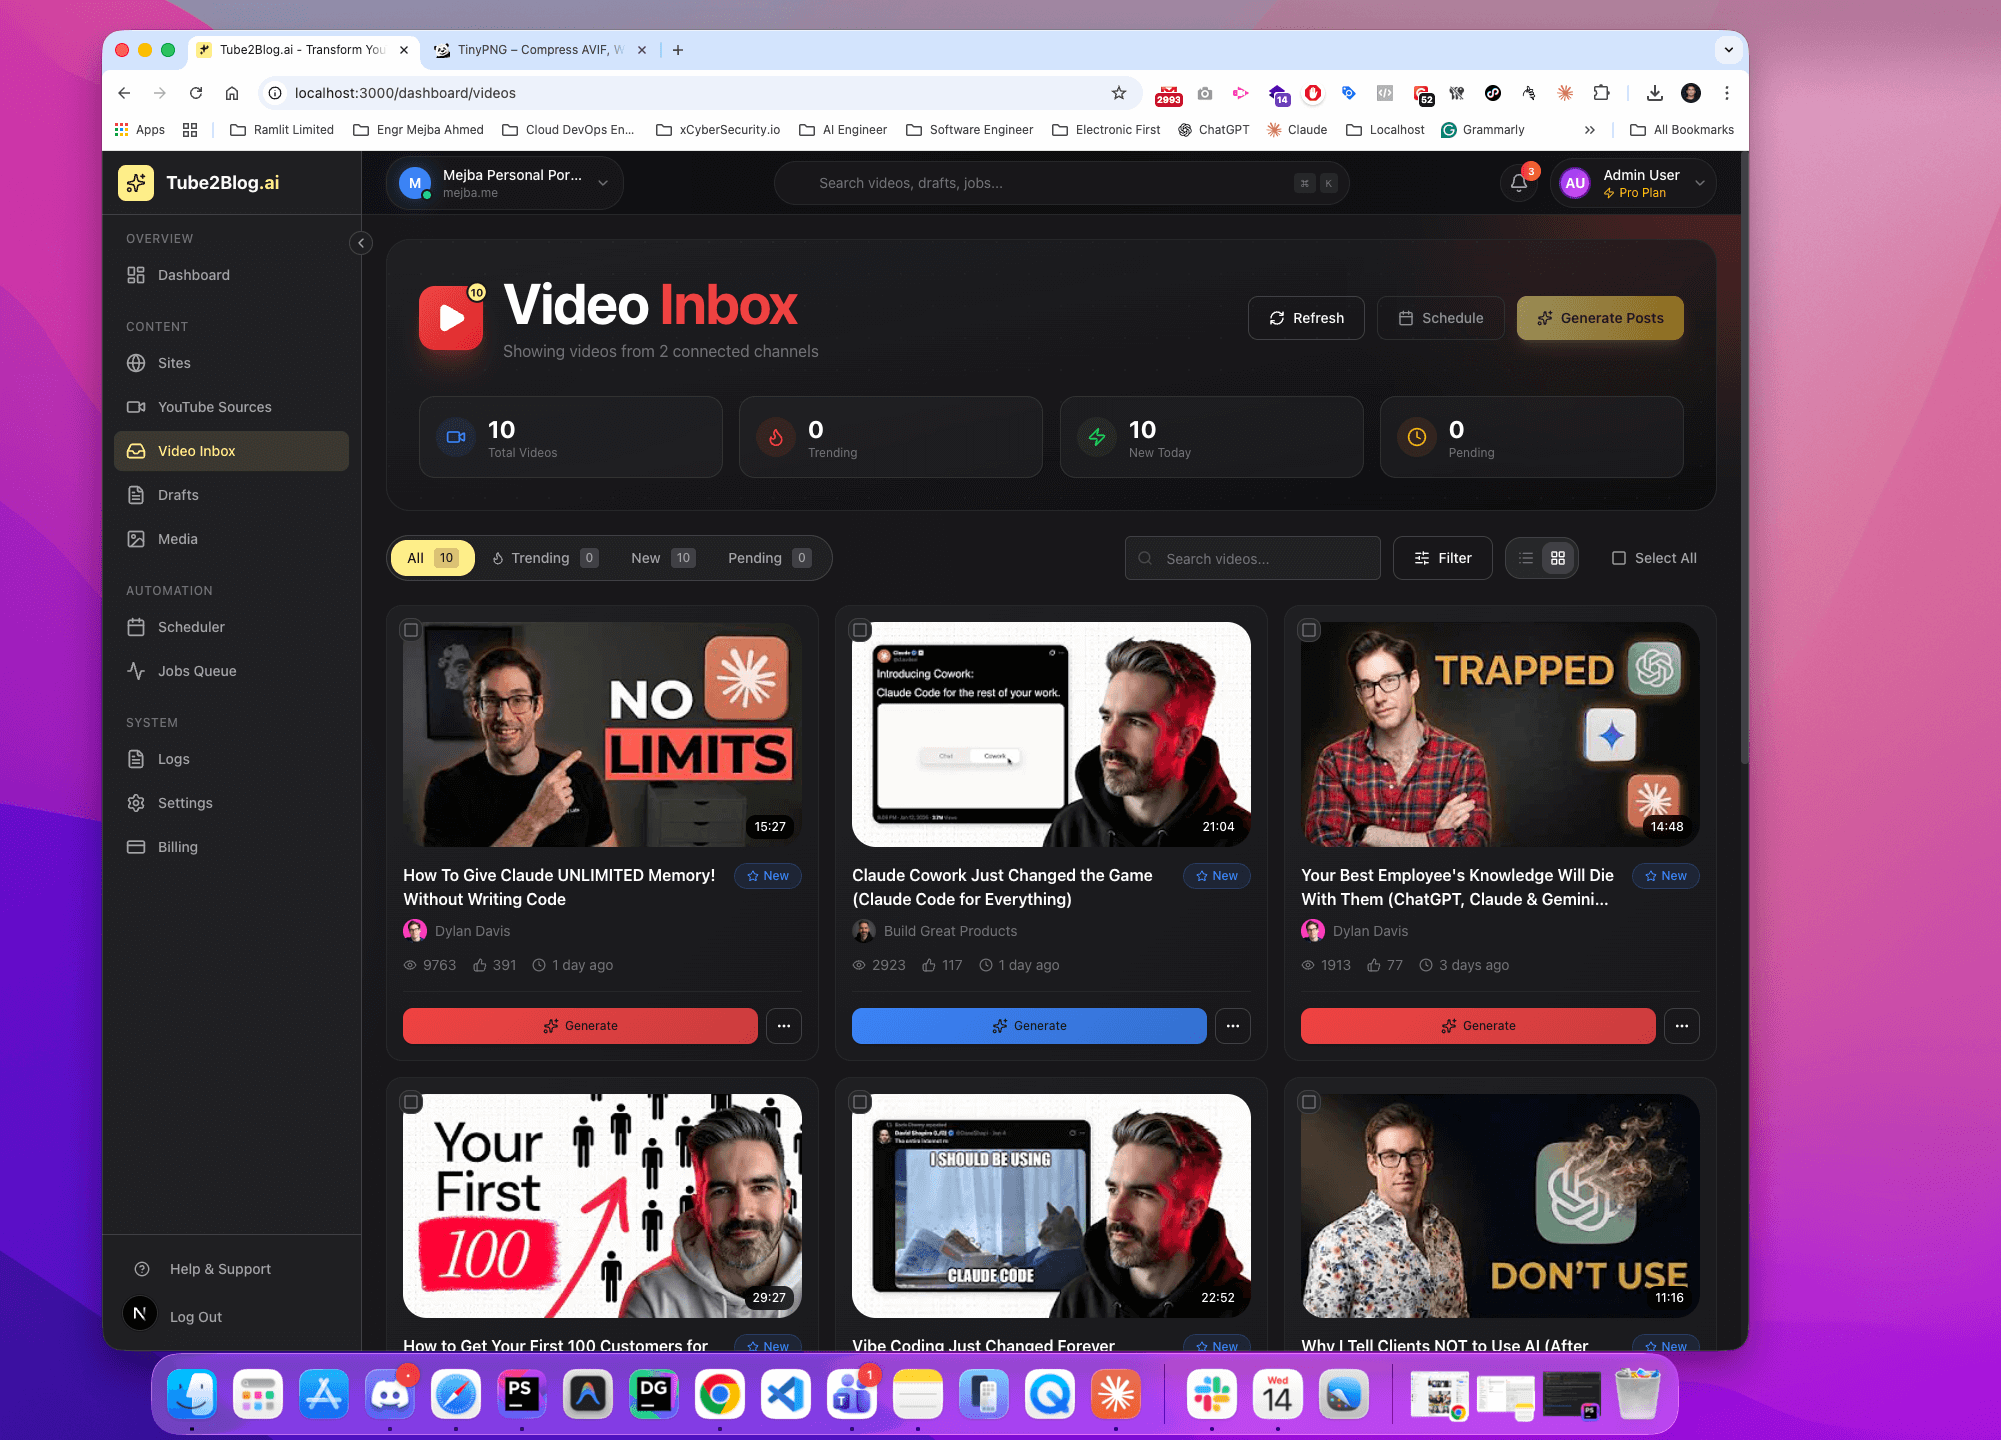The height and width of the screenshot is (1440, 2001).
Task: Select the Trending filter tab
Action: (x=543, y=558)
